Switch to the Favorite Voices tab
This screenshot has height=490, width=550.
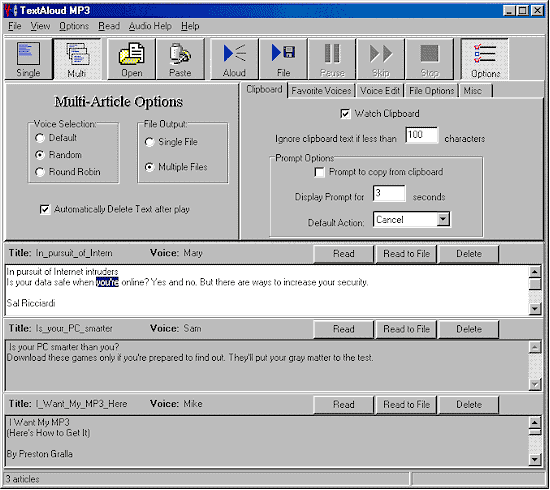point(321,91)
